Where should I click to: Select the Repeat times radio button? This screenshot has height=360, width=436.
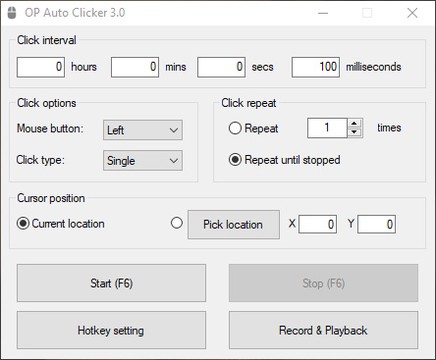coord(235,128)
